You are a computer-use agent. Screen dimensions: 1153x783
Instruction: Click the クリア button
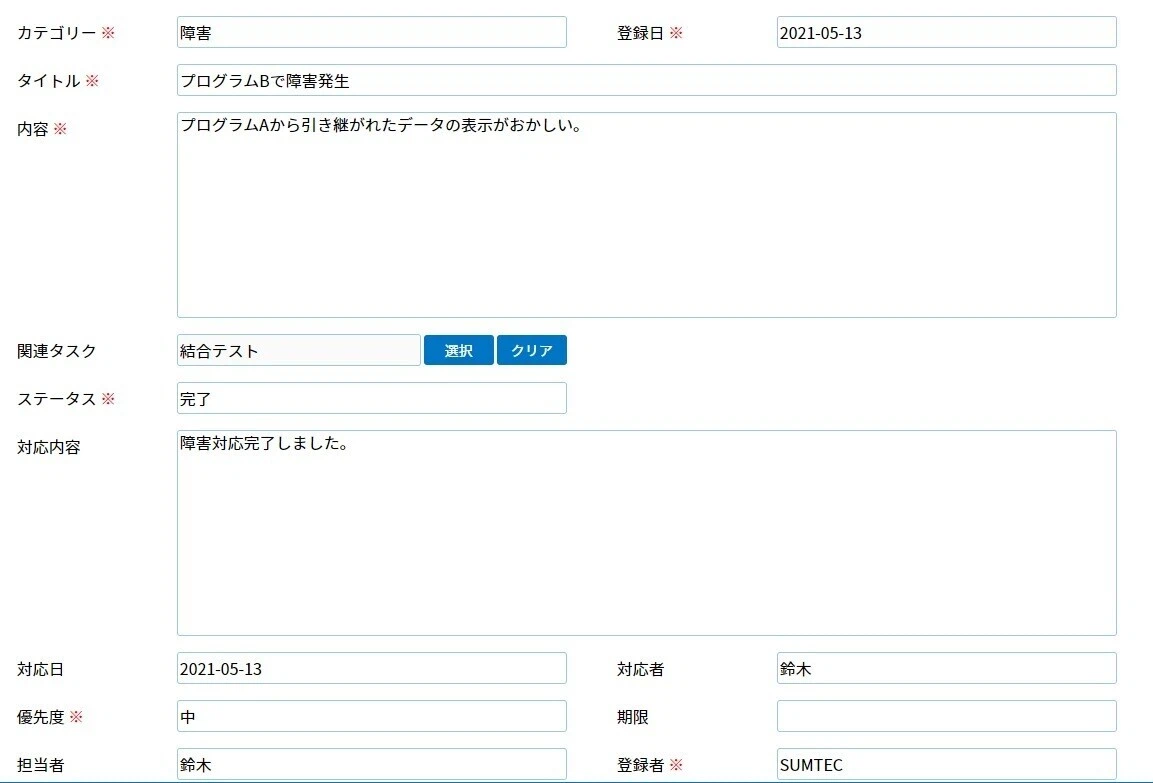click(532, 350)
